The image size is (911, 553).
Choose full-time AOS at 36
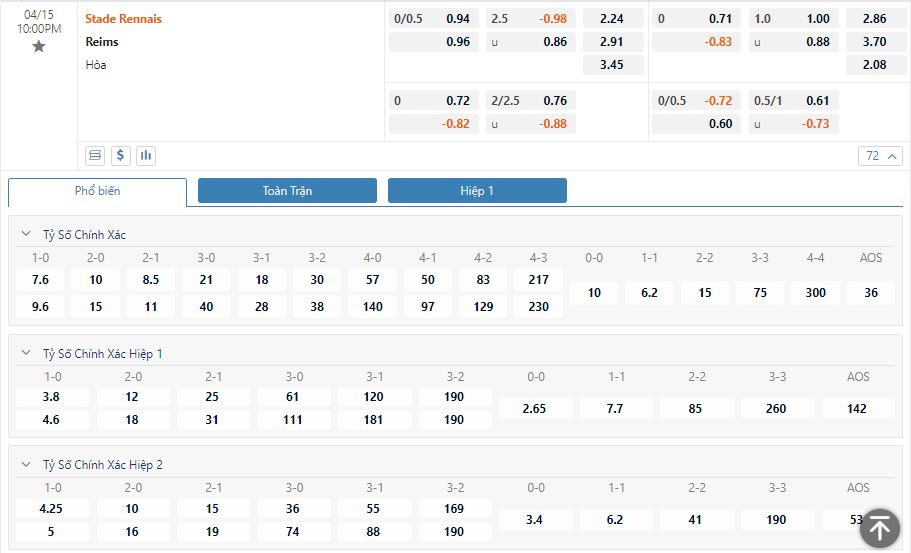871,293
